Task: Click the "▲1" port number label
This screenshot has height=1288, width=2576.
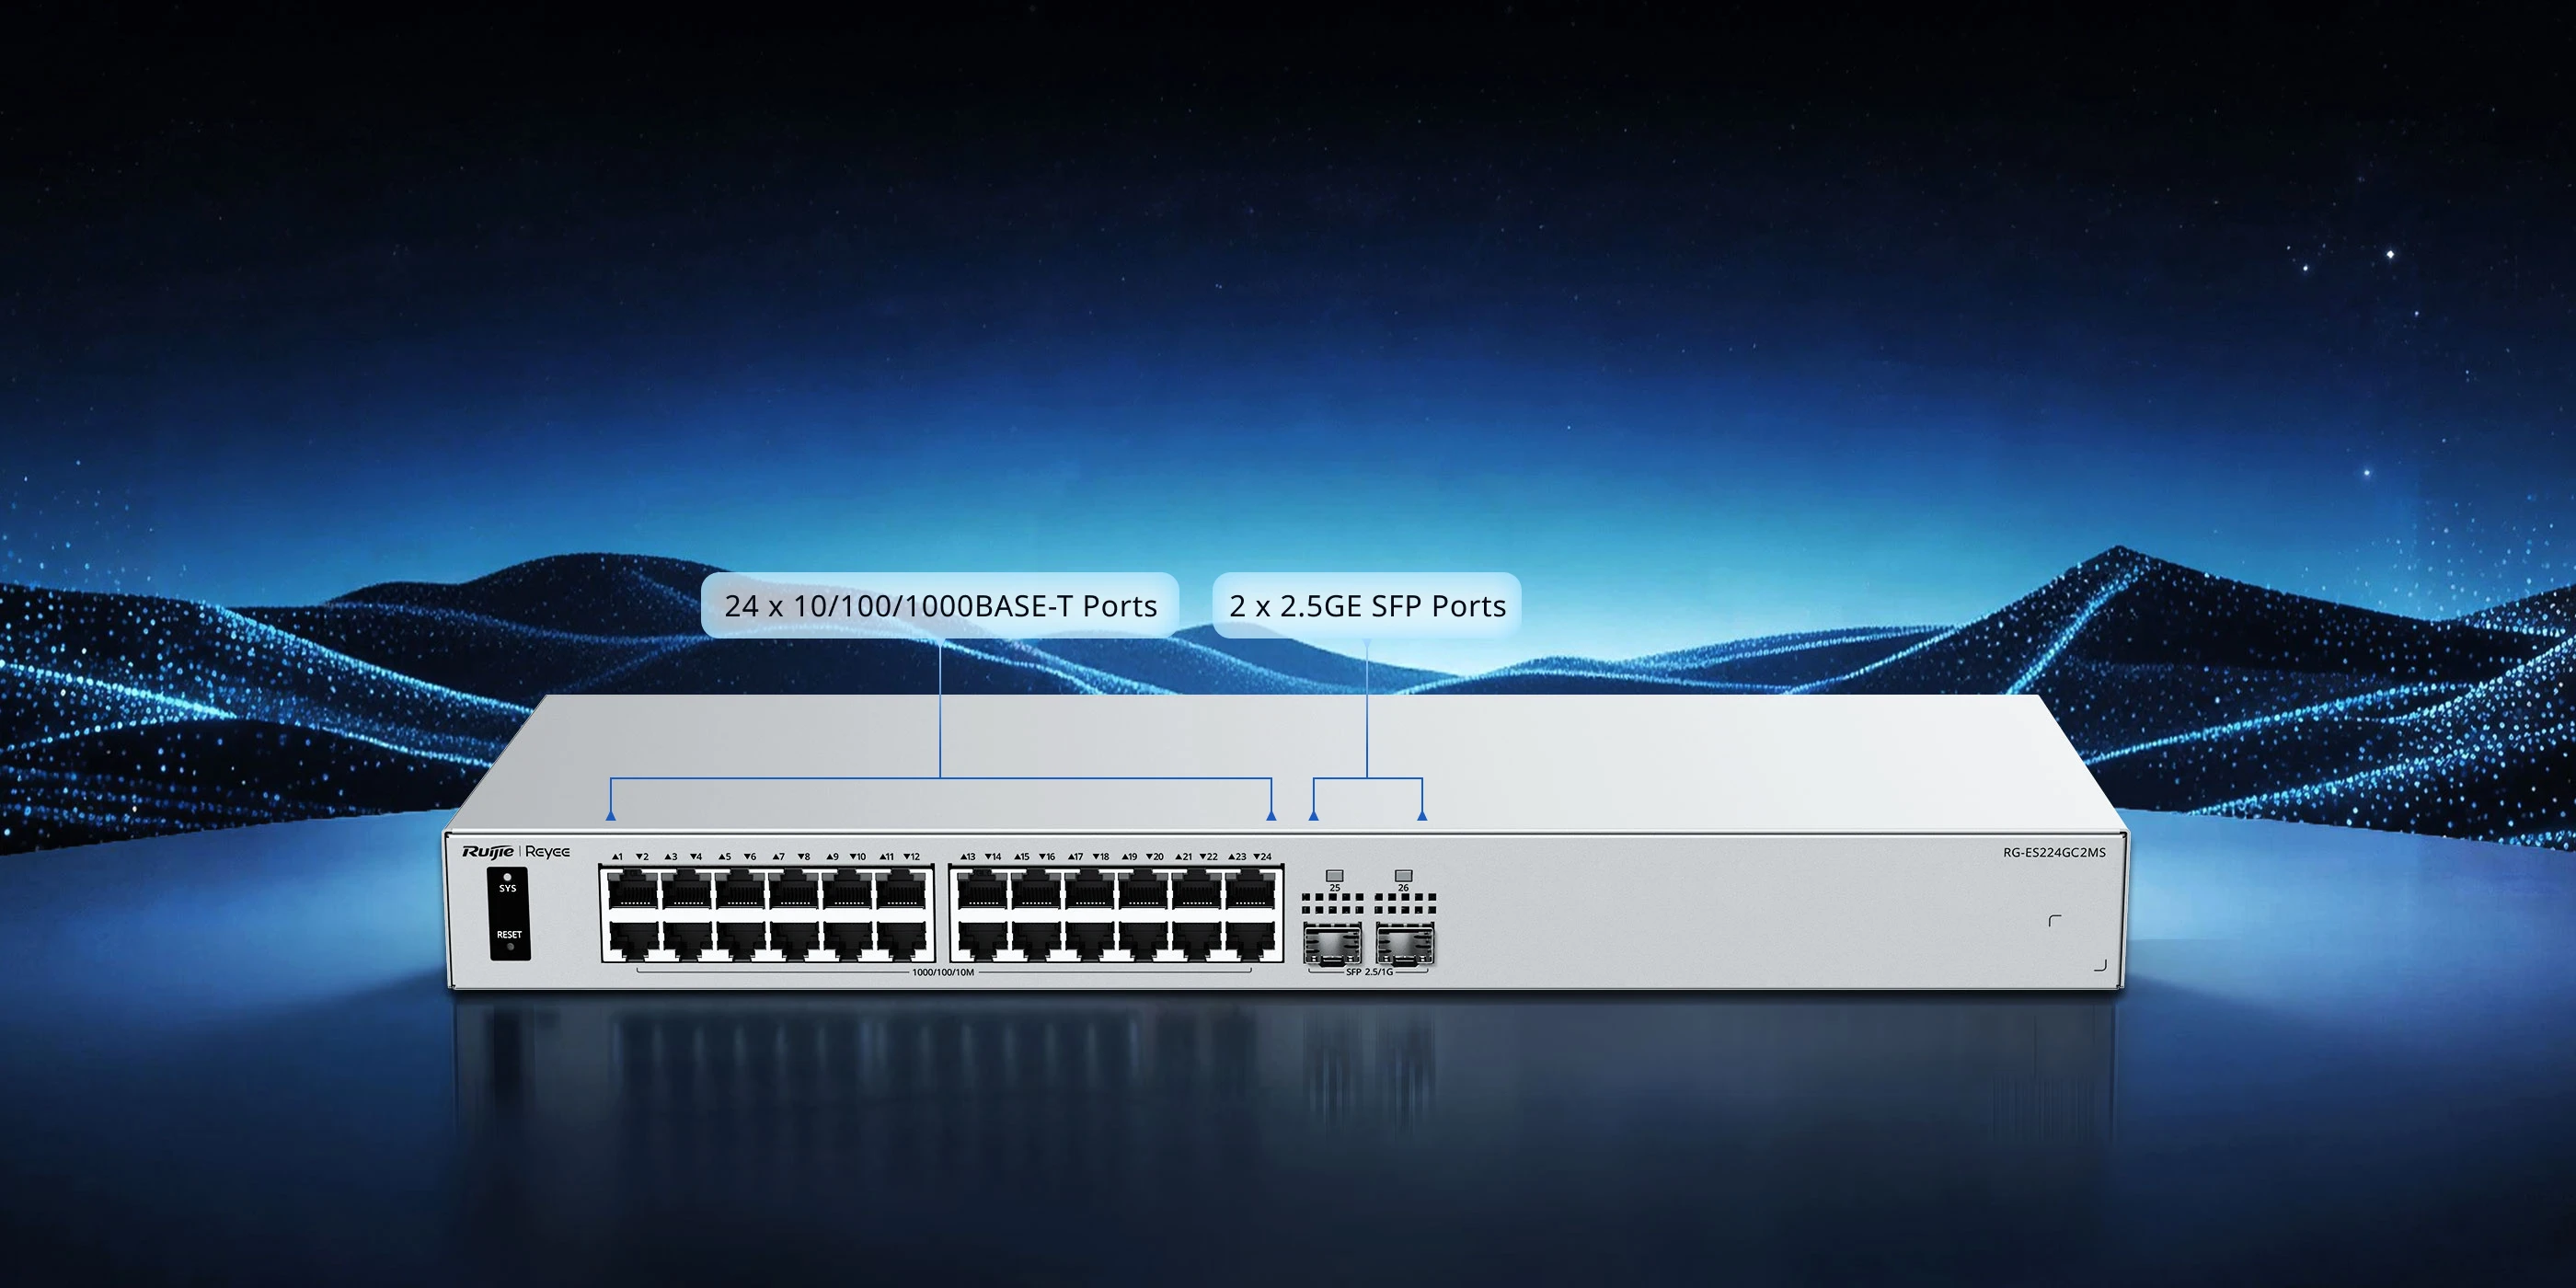Action: pos(617,857)
